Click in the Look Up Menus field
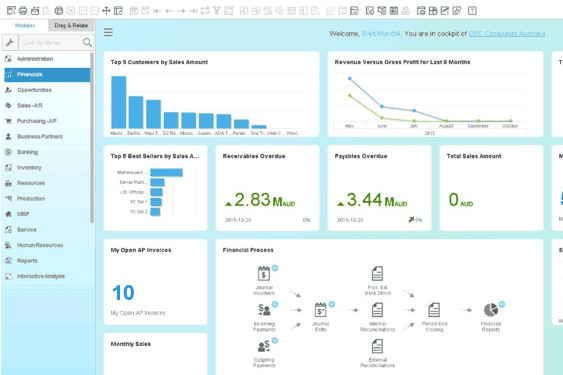The width and height of the screenshot is (563, 375). coord(50,42)
